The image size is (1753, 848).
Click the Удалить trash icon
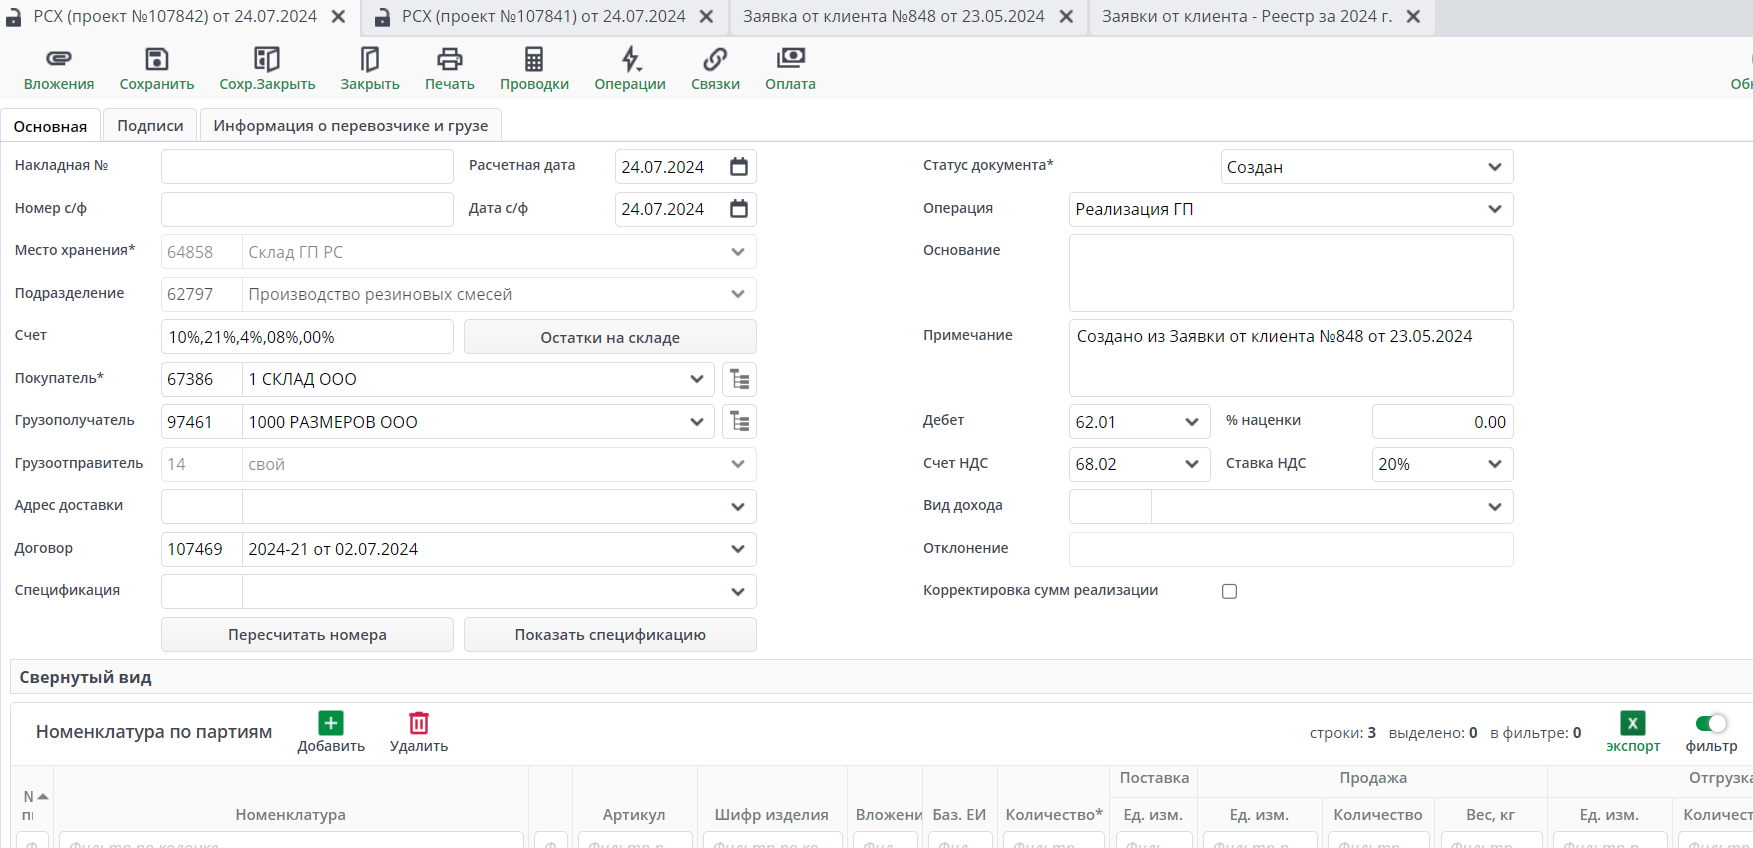(419, 723)
